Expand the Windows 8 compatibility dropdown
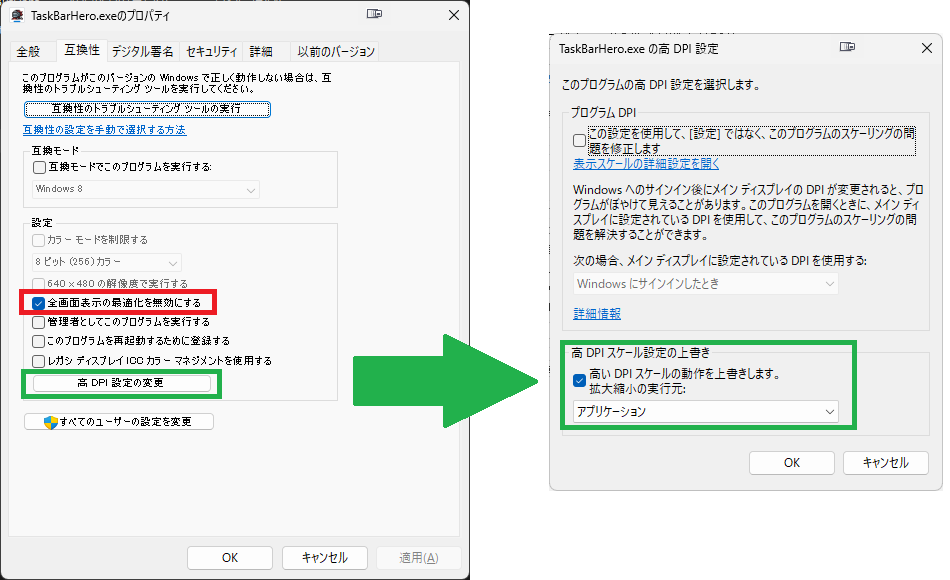950x580 pixels. coord(145,190)
